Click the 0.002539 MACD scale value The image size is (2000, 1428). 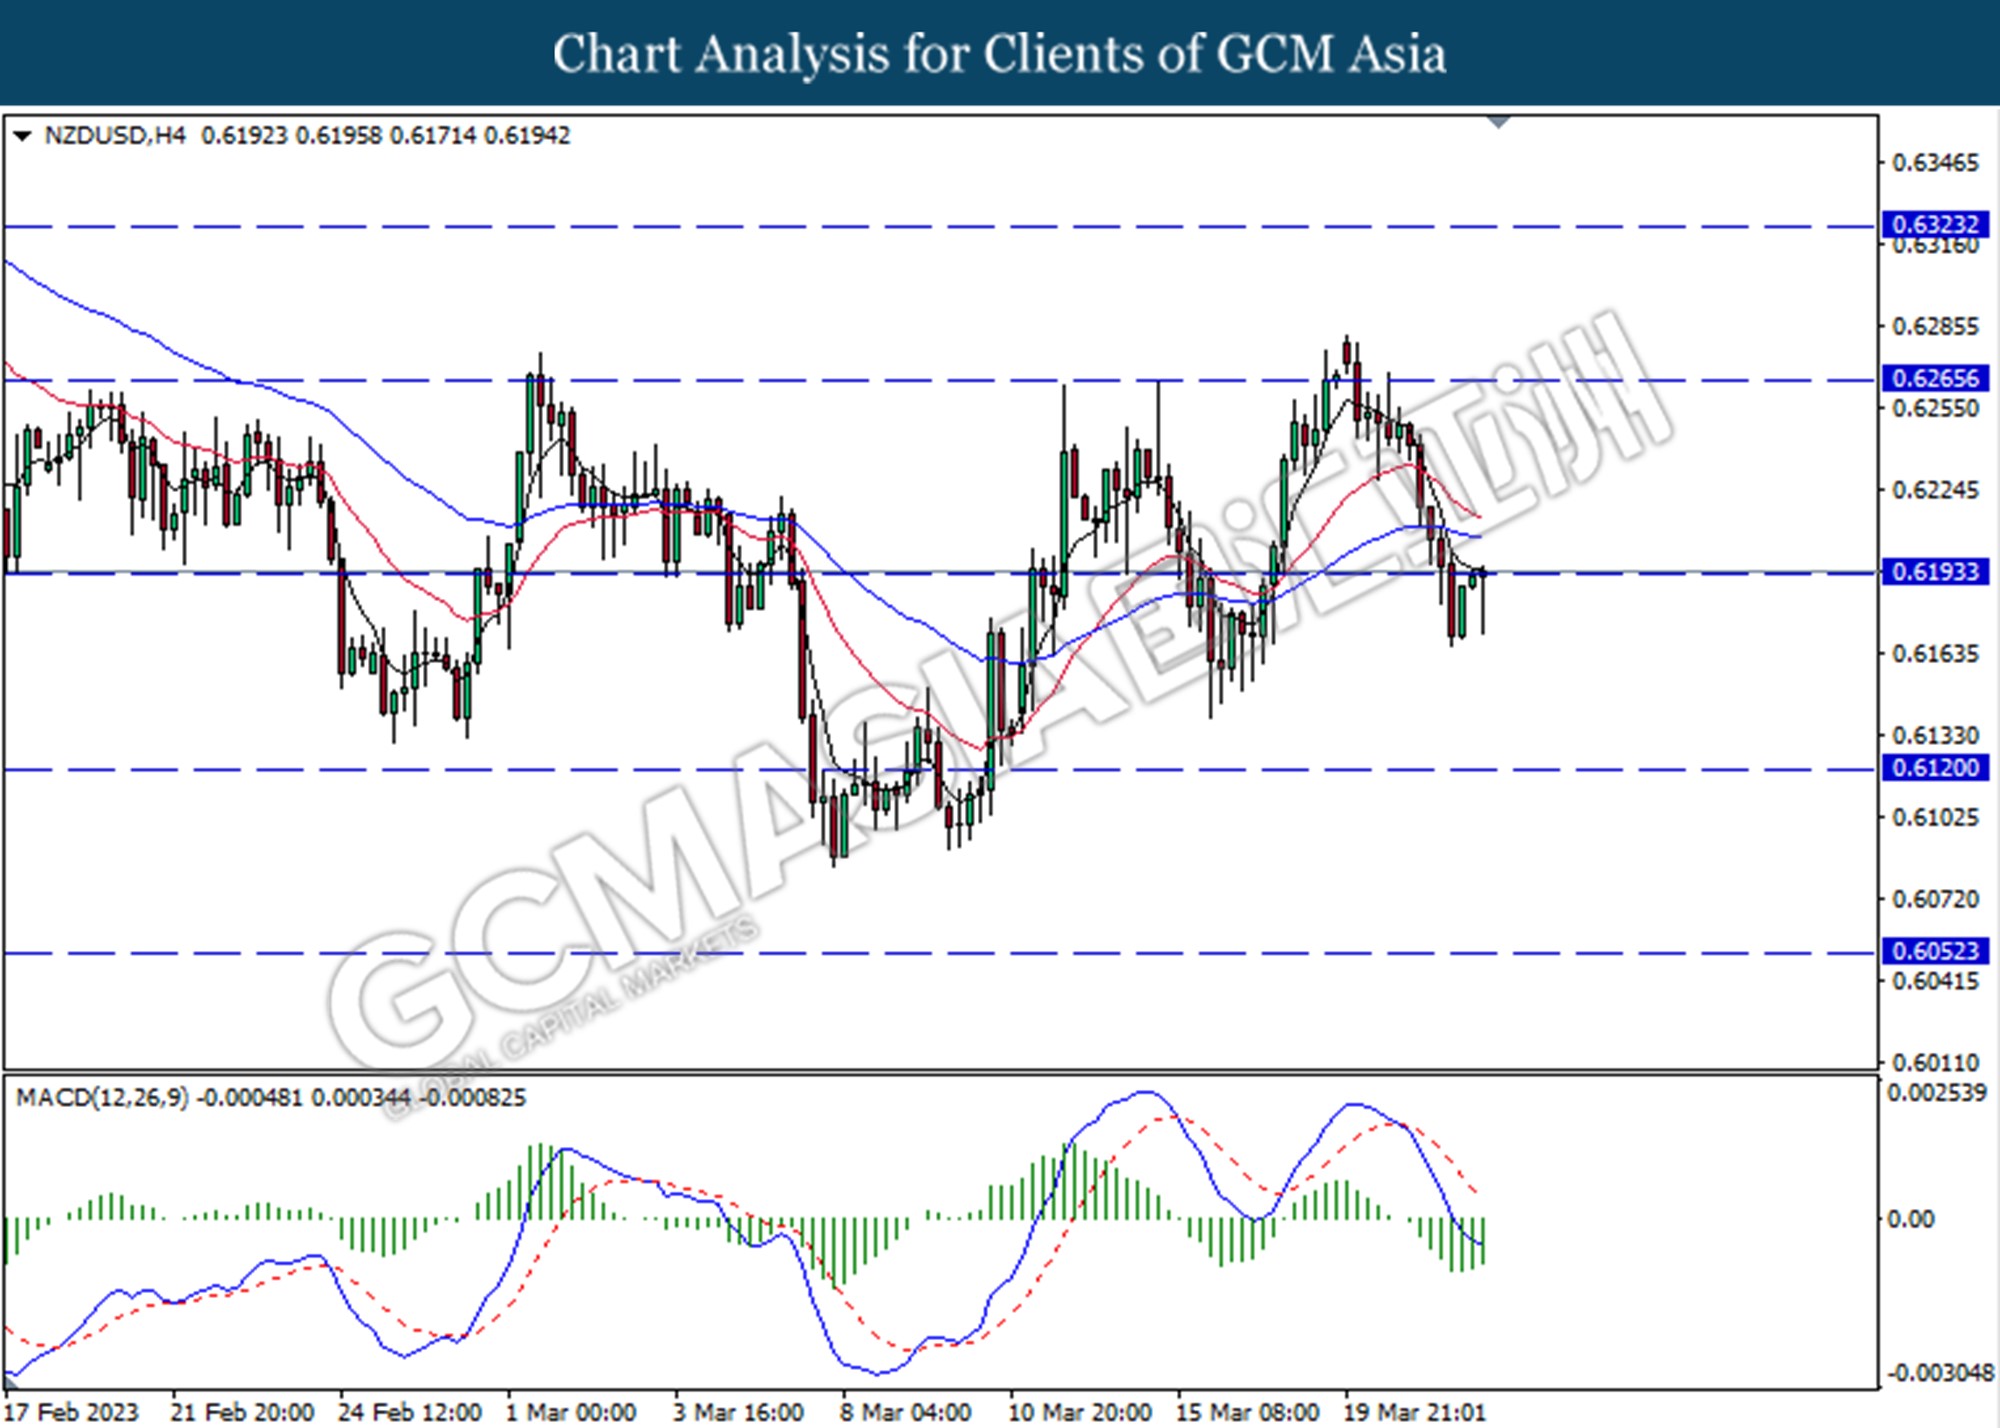tap(1937, 1093)
